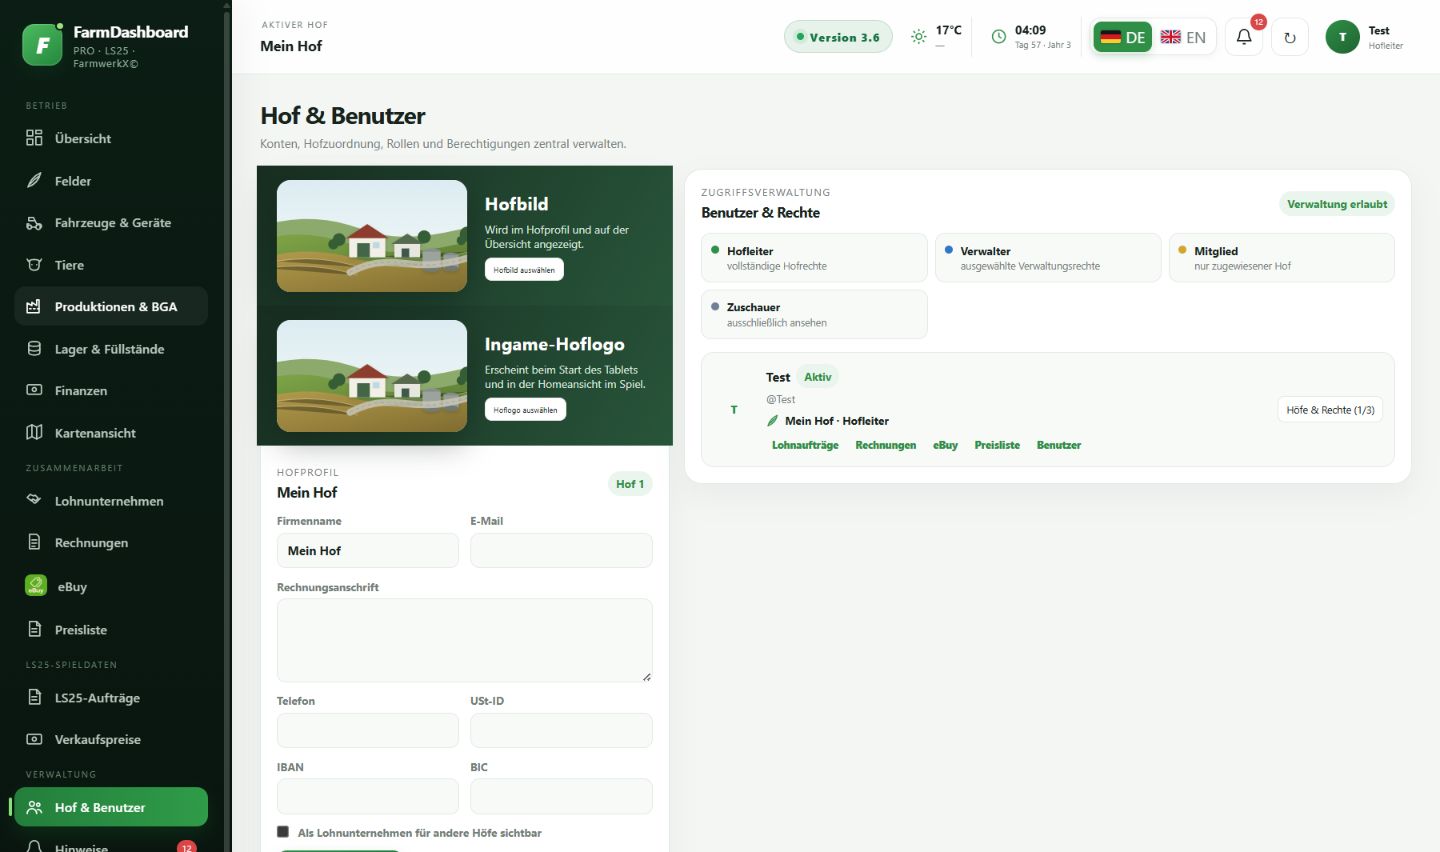Click the E-Mail input field
This screenshot has height=852, width=1440.
pyautogui.click(x=561, y=551)
